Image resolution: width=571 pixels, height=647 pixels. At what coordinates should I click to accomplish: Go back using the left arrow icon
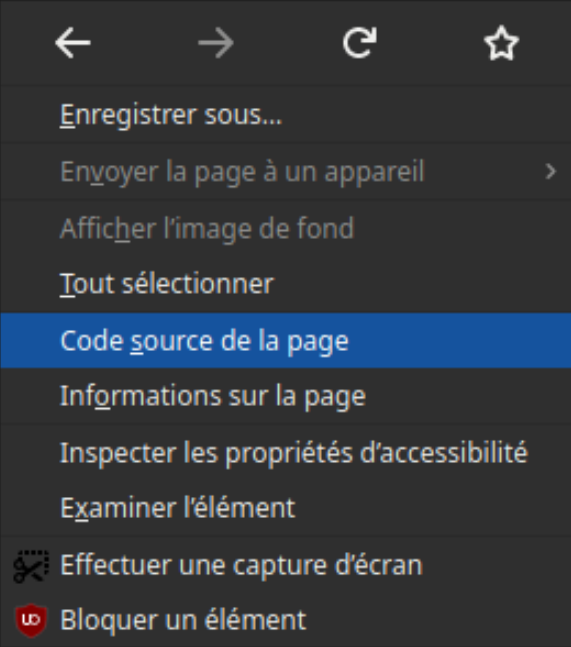click(73, 43)
